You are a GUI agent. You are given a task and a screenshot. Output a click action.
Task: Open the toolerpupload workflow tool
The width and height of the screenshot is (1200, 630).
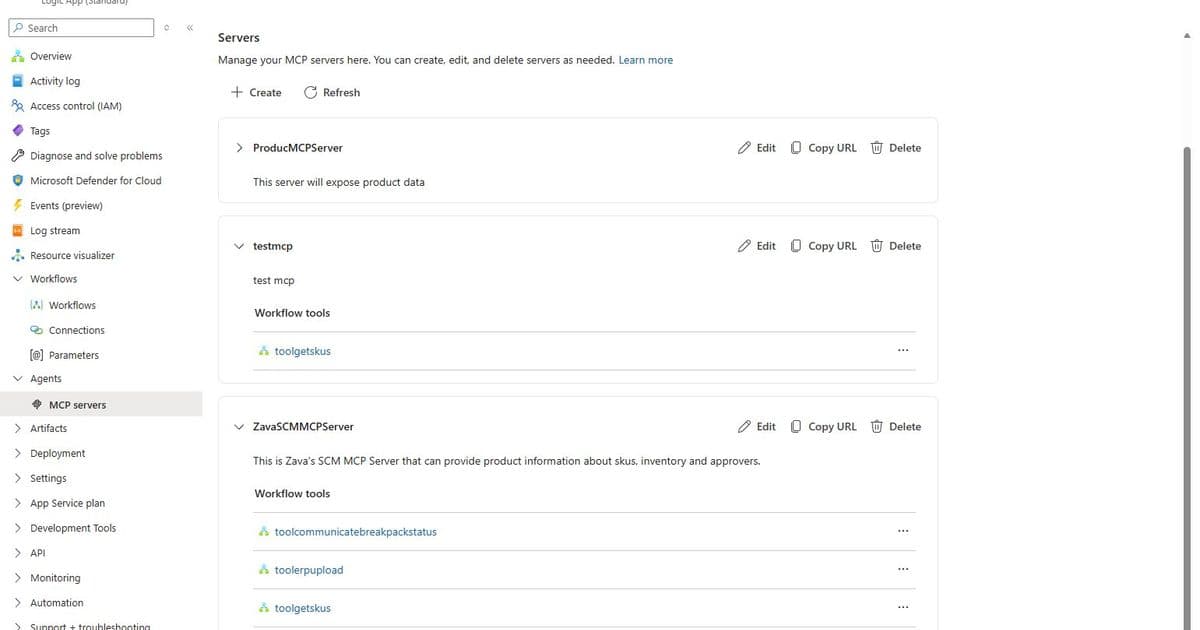point(308,569)
